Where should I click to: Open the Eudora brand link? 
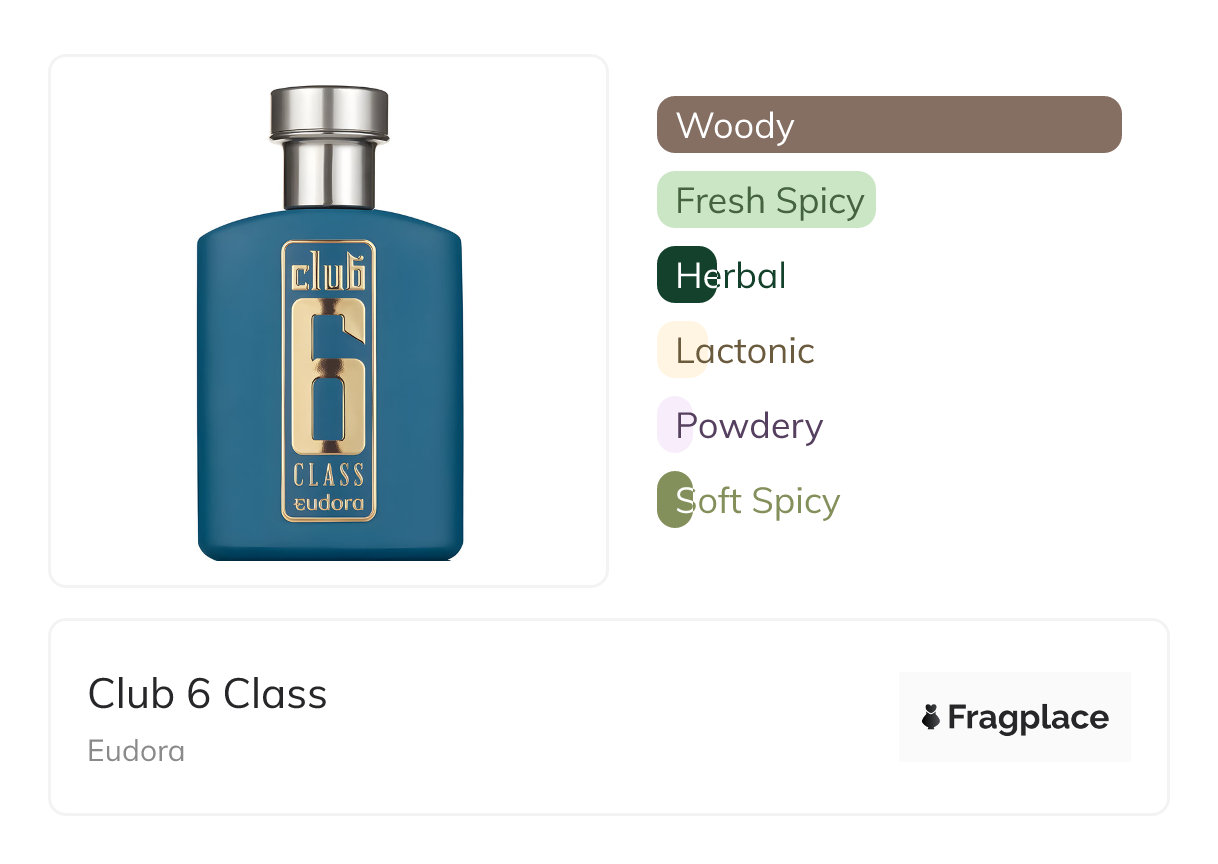coord(136,751)
